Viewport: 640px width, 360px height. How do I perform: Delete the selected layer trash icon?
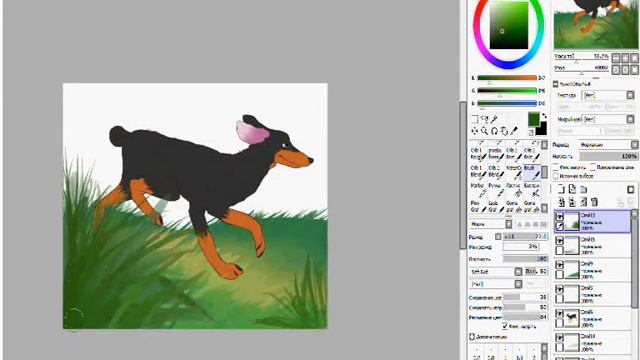coord(595,202)
